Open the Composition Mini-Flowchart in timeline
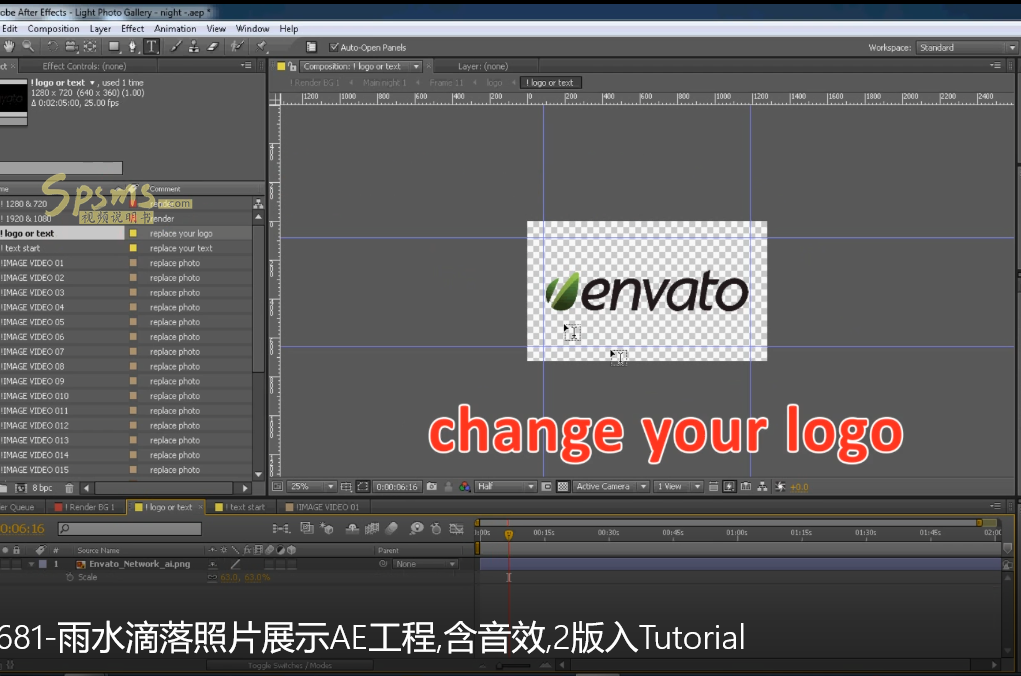This screenshot has width=1021, height=676. point(281,529)
